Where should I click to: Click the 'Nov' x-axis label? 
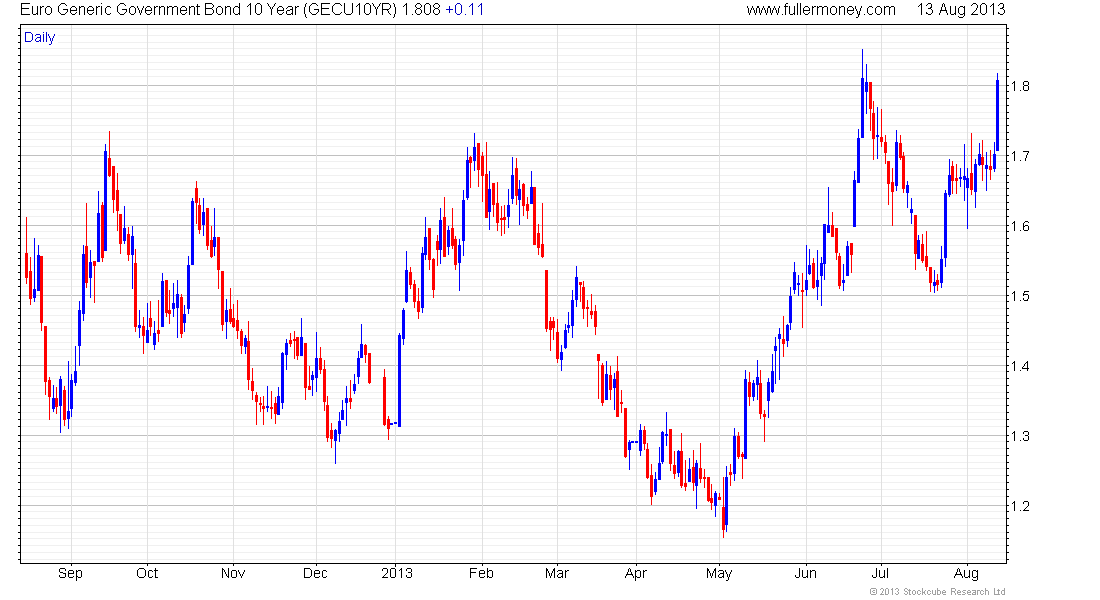tap(233, 573)
